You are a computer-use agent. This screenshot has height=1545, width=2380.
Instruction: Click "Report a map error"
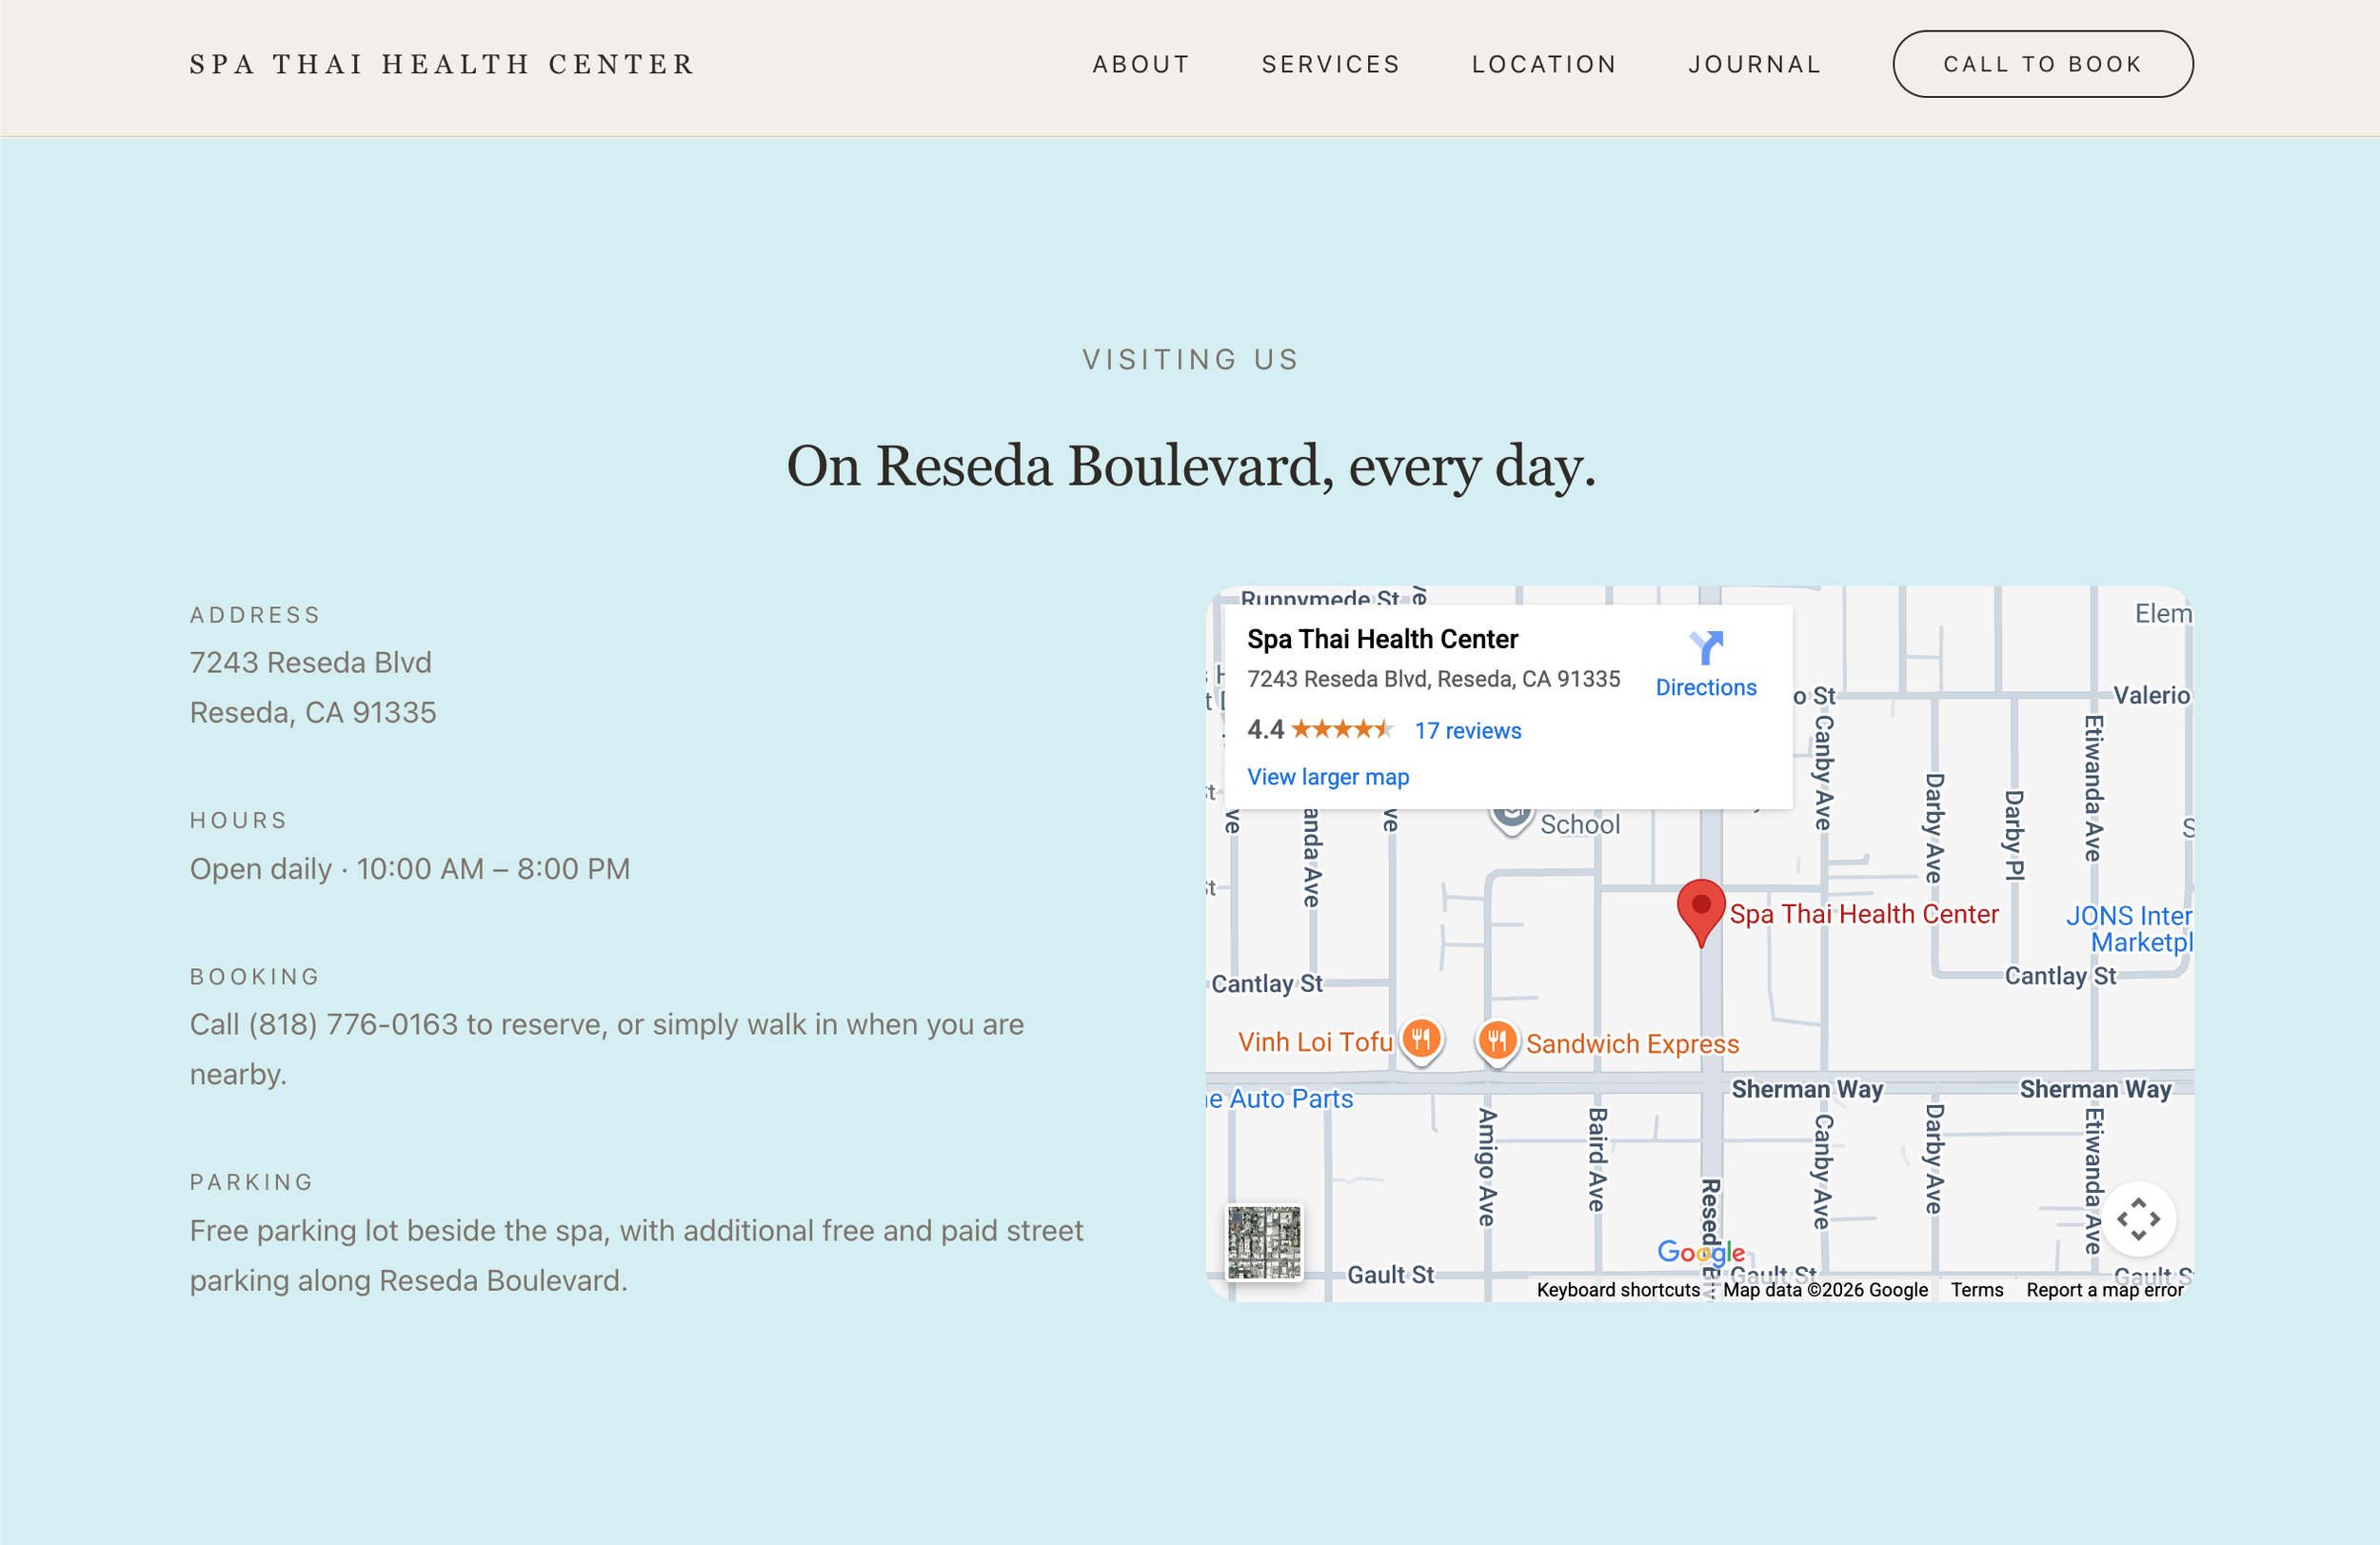pos(2105,1290)
